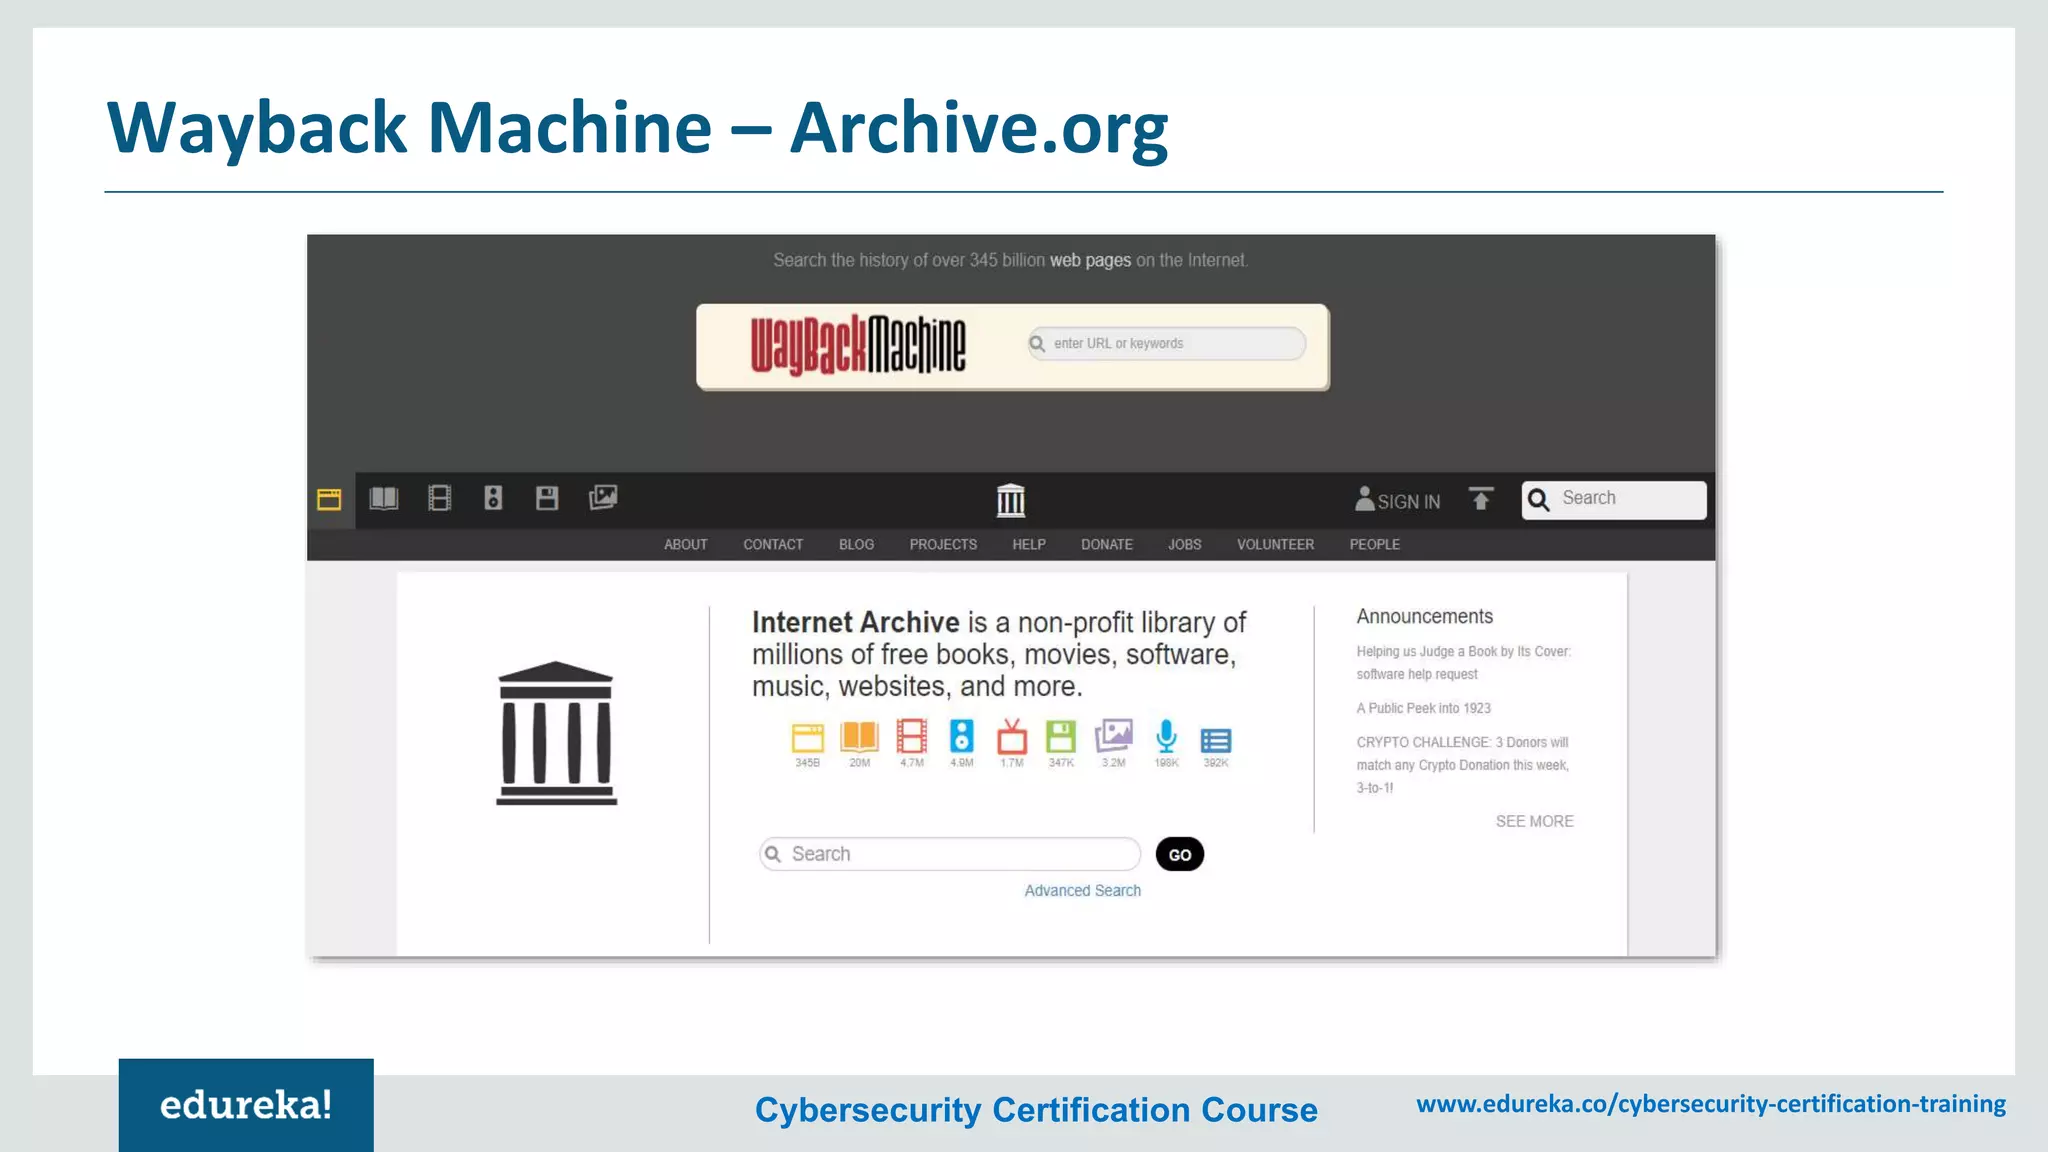
Task: Open the HELP menu item
Action: point(1029,545)
